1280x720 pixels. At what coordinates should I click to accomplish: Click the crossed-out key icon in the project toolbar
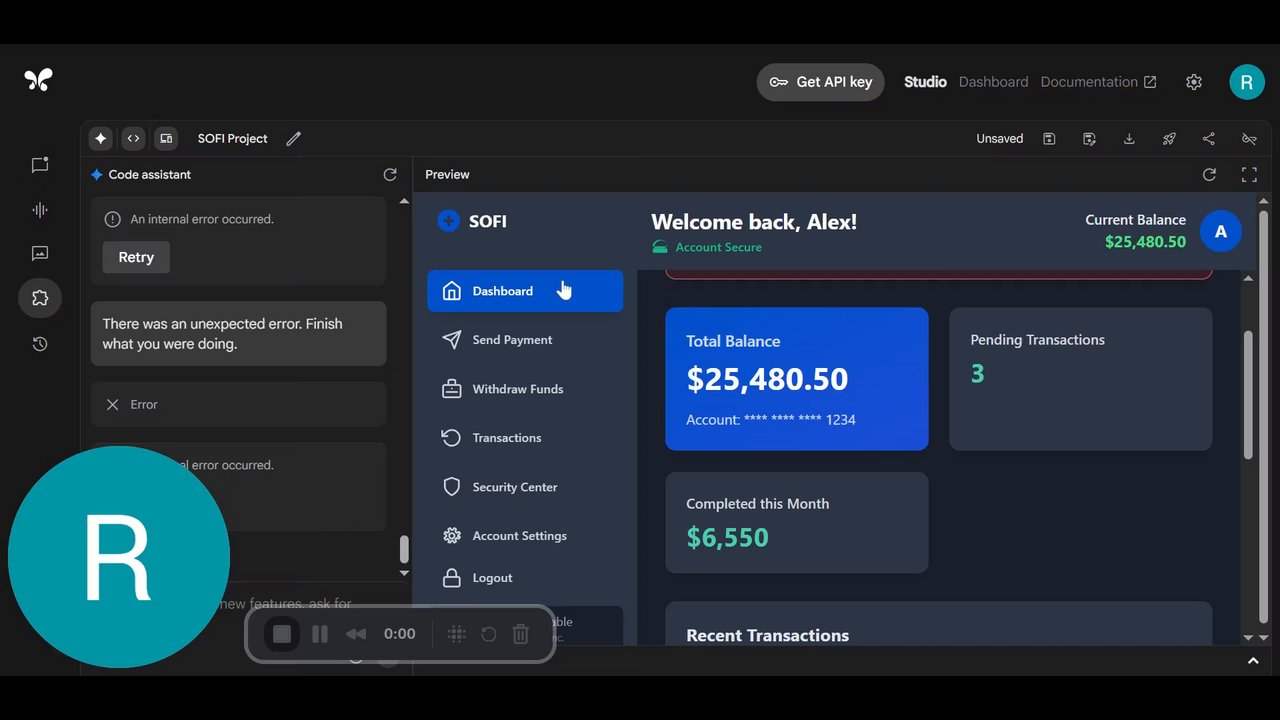click(x=1249, y=139)
